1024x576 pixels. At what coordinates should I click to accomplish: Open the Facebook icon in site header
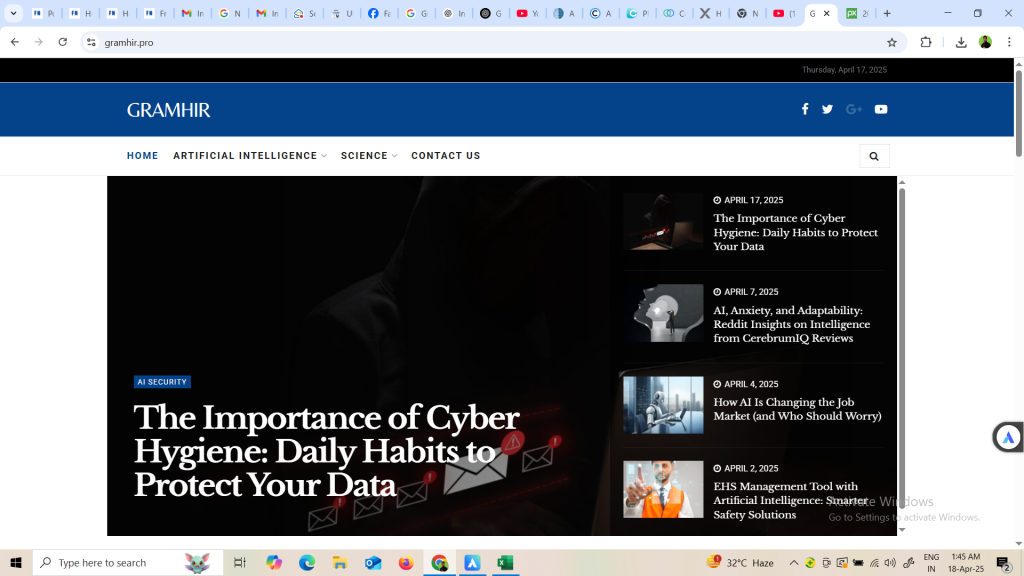pos(805,109)
